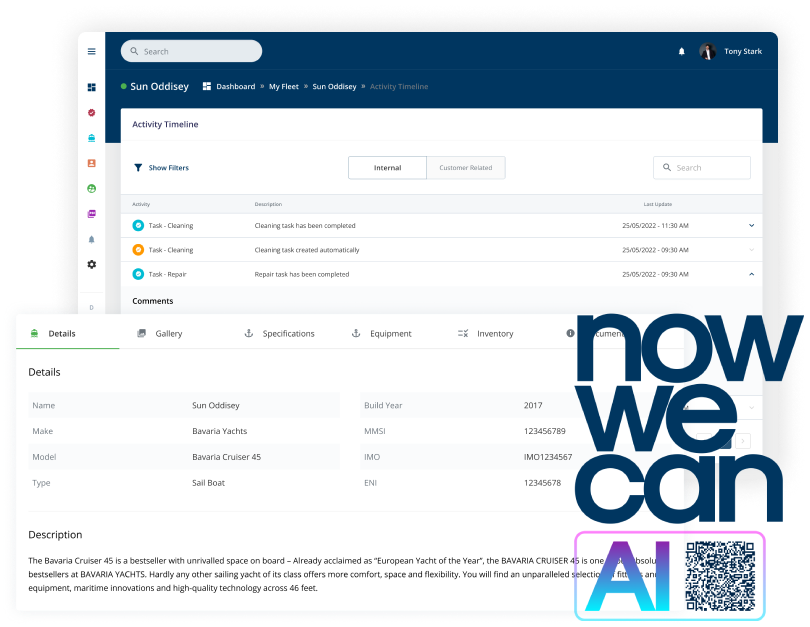810x627 pixels.
Task: Open the hamburger menu in the sidebar
Action: click(91, 51)
